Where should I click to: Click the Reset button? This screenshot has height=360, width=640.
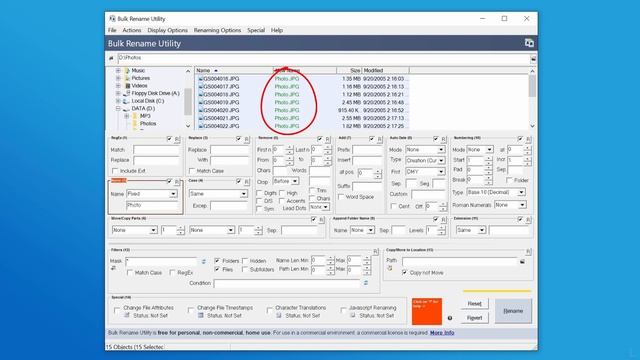(474, 304)
